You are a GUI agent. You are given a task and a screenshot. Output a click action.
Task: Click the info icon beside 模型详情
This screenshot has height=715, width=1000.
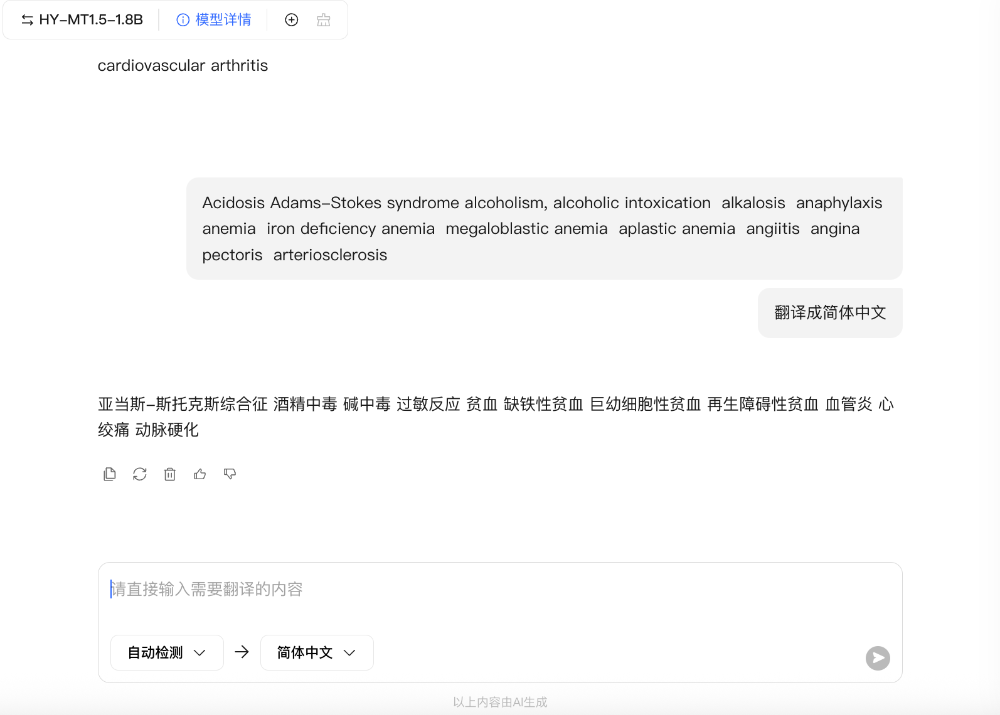181,19
